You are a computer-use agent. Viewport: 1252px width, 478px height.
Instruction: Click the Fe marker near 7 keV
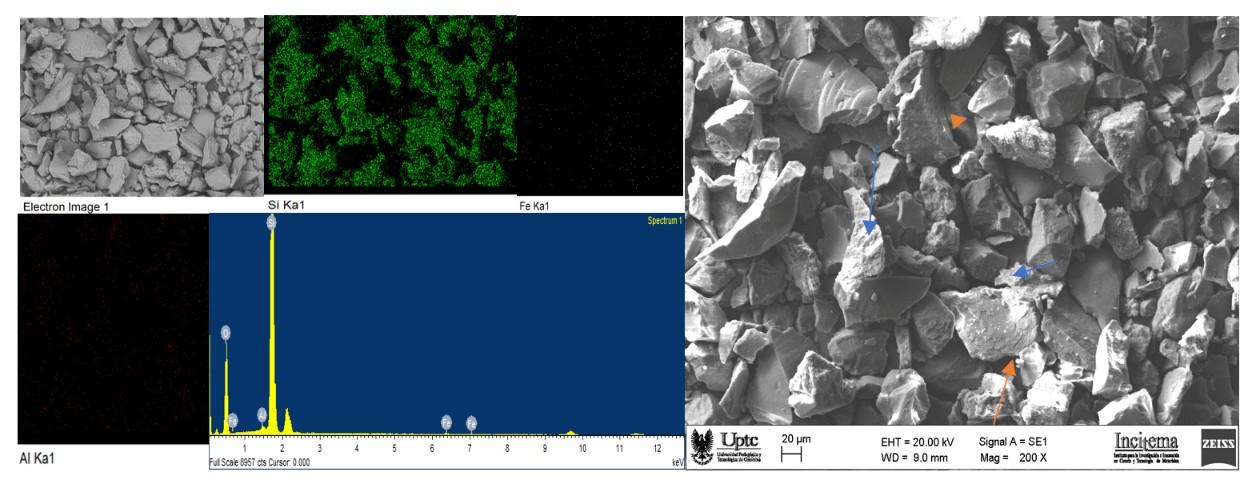click(471, 422)
